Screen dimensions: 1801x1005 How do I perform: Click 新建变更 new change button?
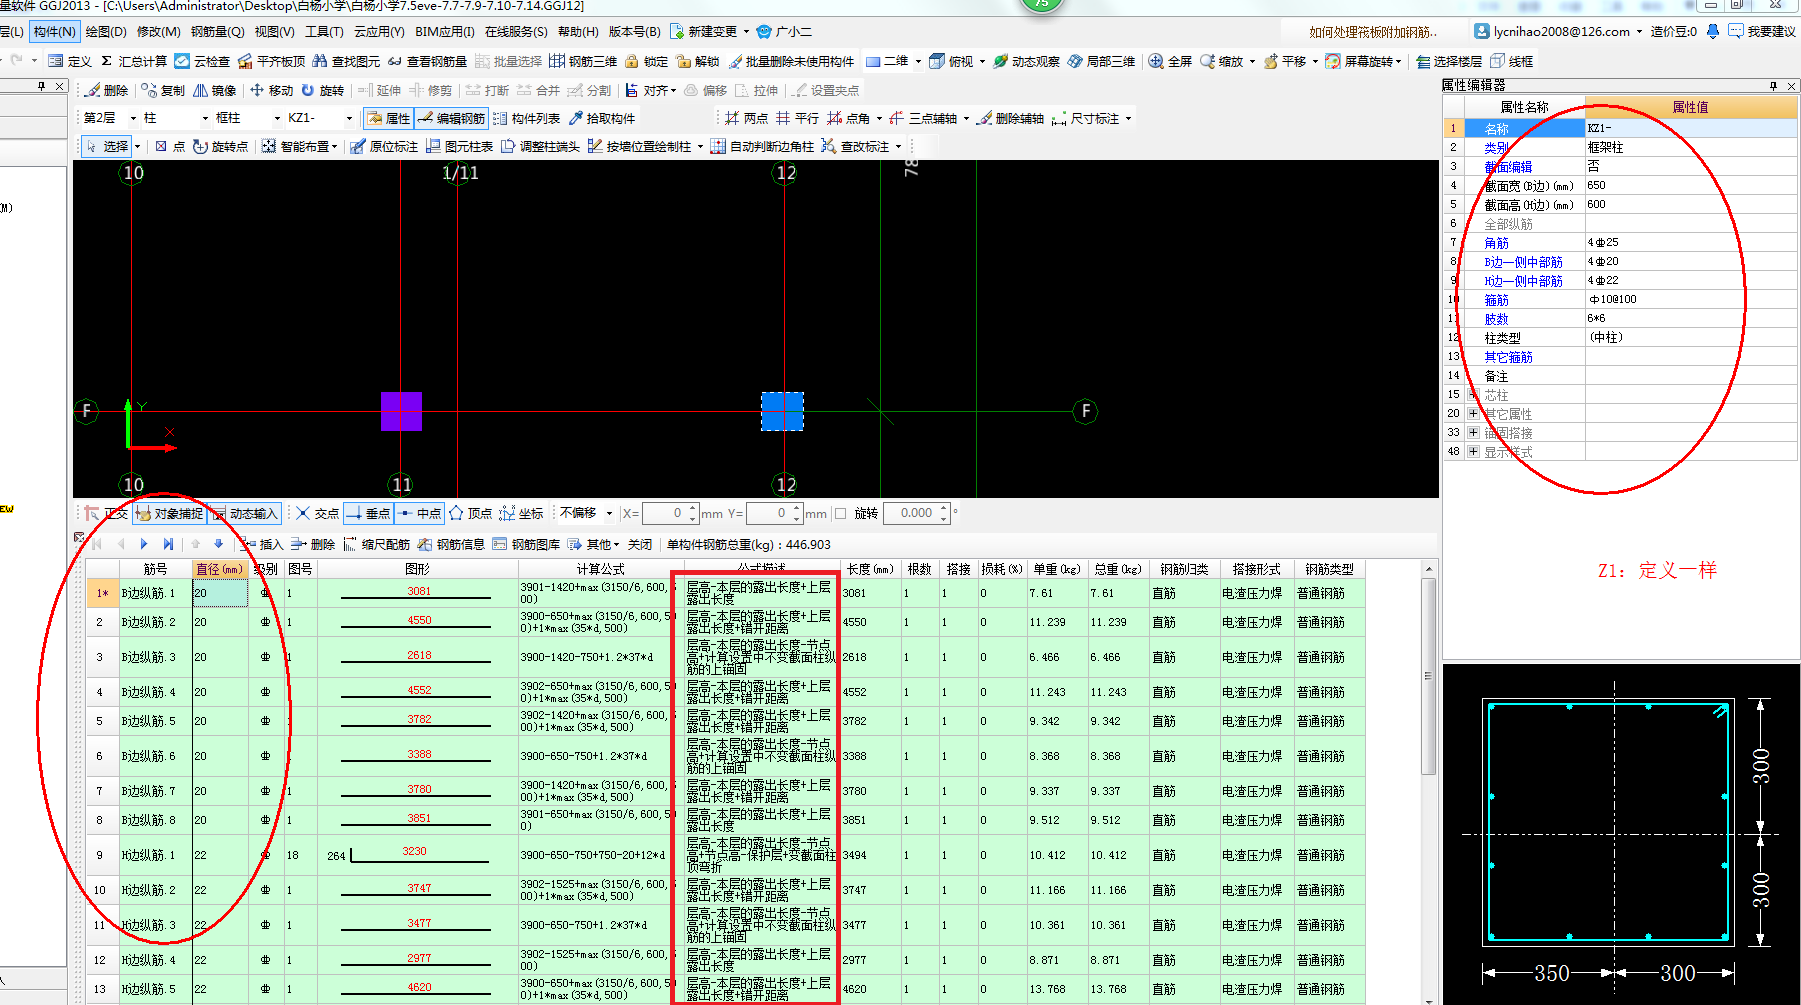(x=704, y=32)
